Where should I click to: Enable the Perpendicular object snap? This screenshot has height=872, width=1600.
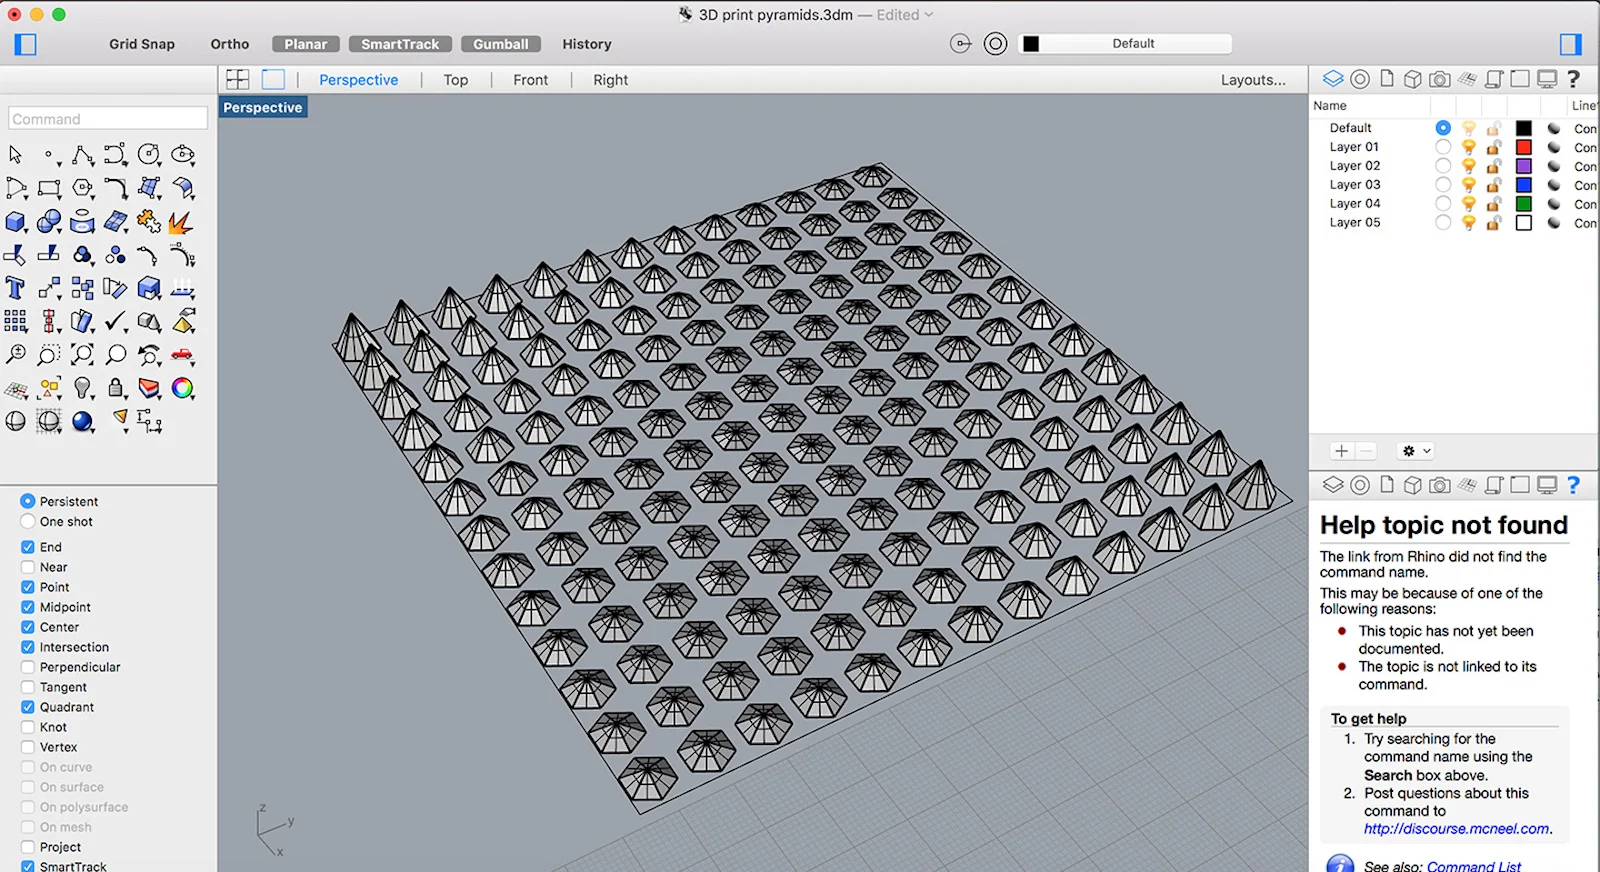tap(28, 667)
